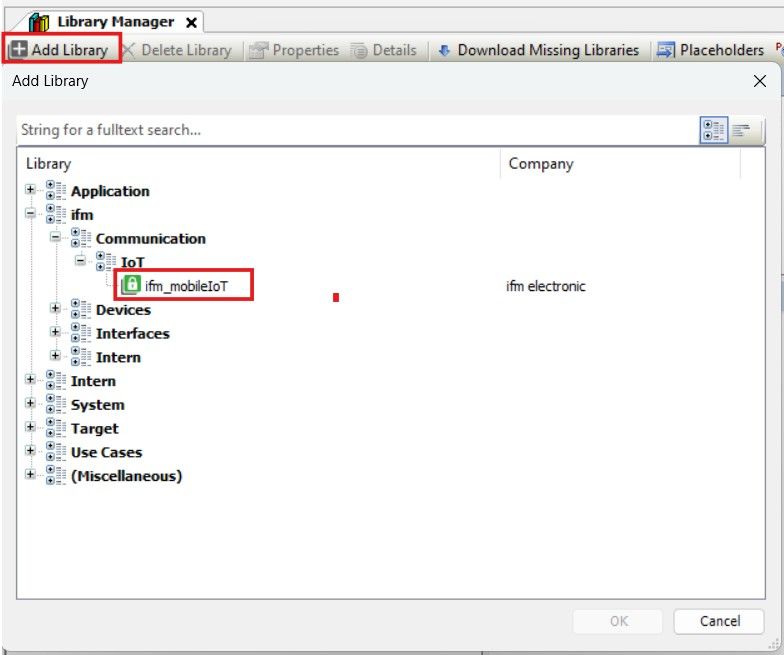Collapse the Communication tree node
The width and height of the screenshot is (784, 655).
pyautogui.click(x=55, y=238)
